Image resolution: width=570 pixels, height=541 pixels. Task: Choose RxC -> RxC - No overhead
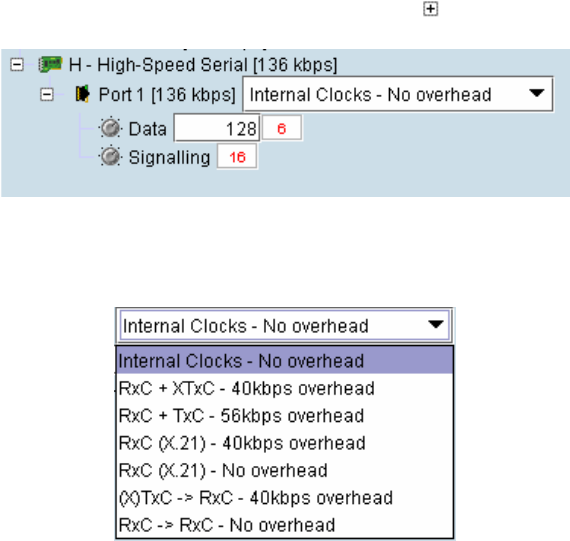click(285, 524)
